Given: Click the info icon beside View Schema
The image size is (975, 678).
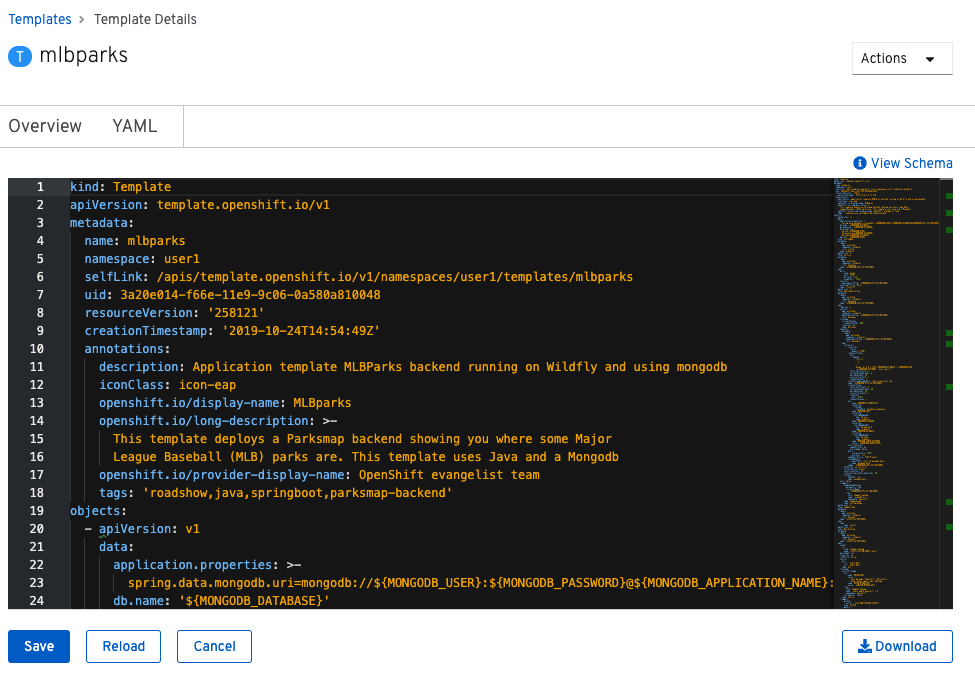Looking at the screenshot, I should click(859, 163).
